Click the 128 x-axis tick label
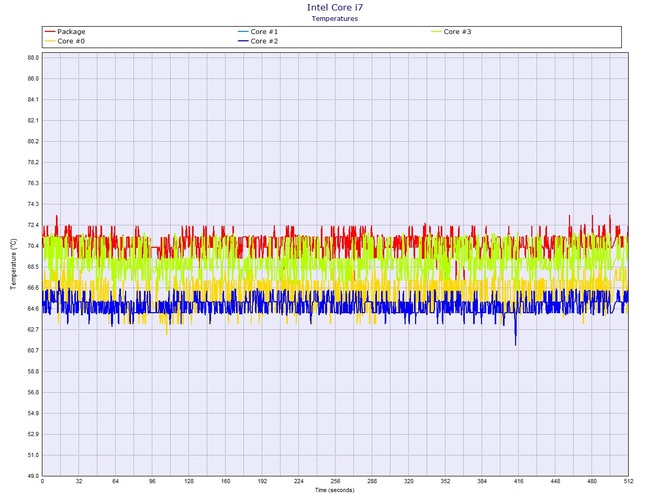670x502 pixels. tap(189, 481)
